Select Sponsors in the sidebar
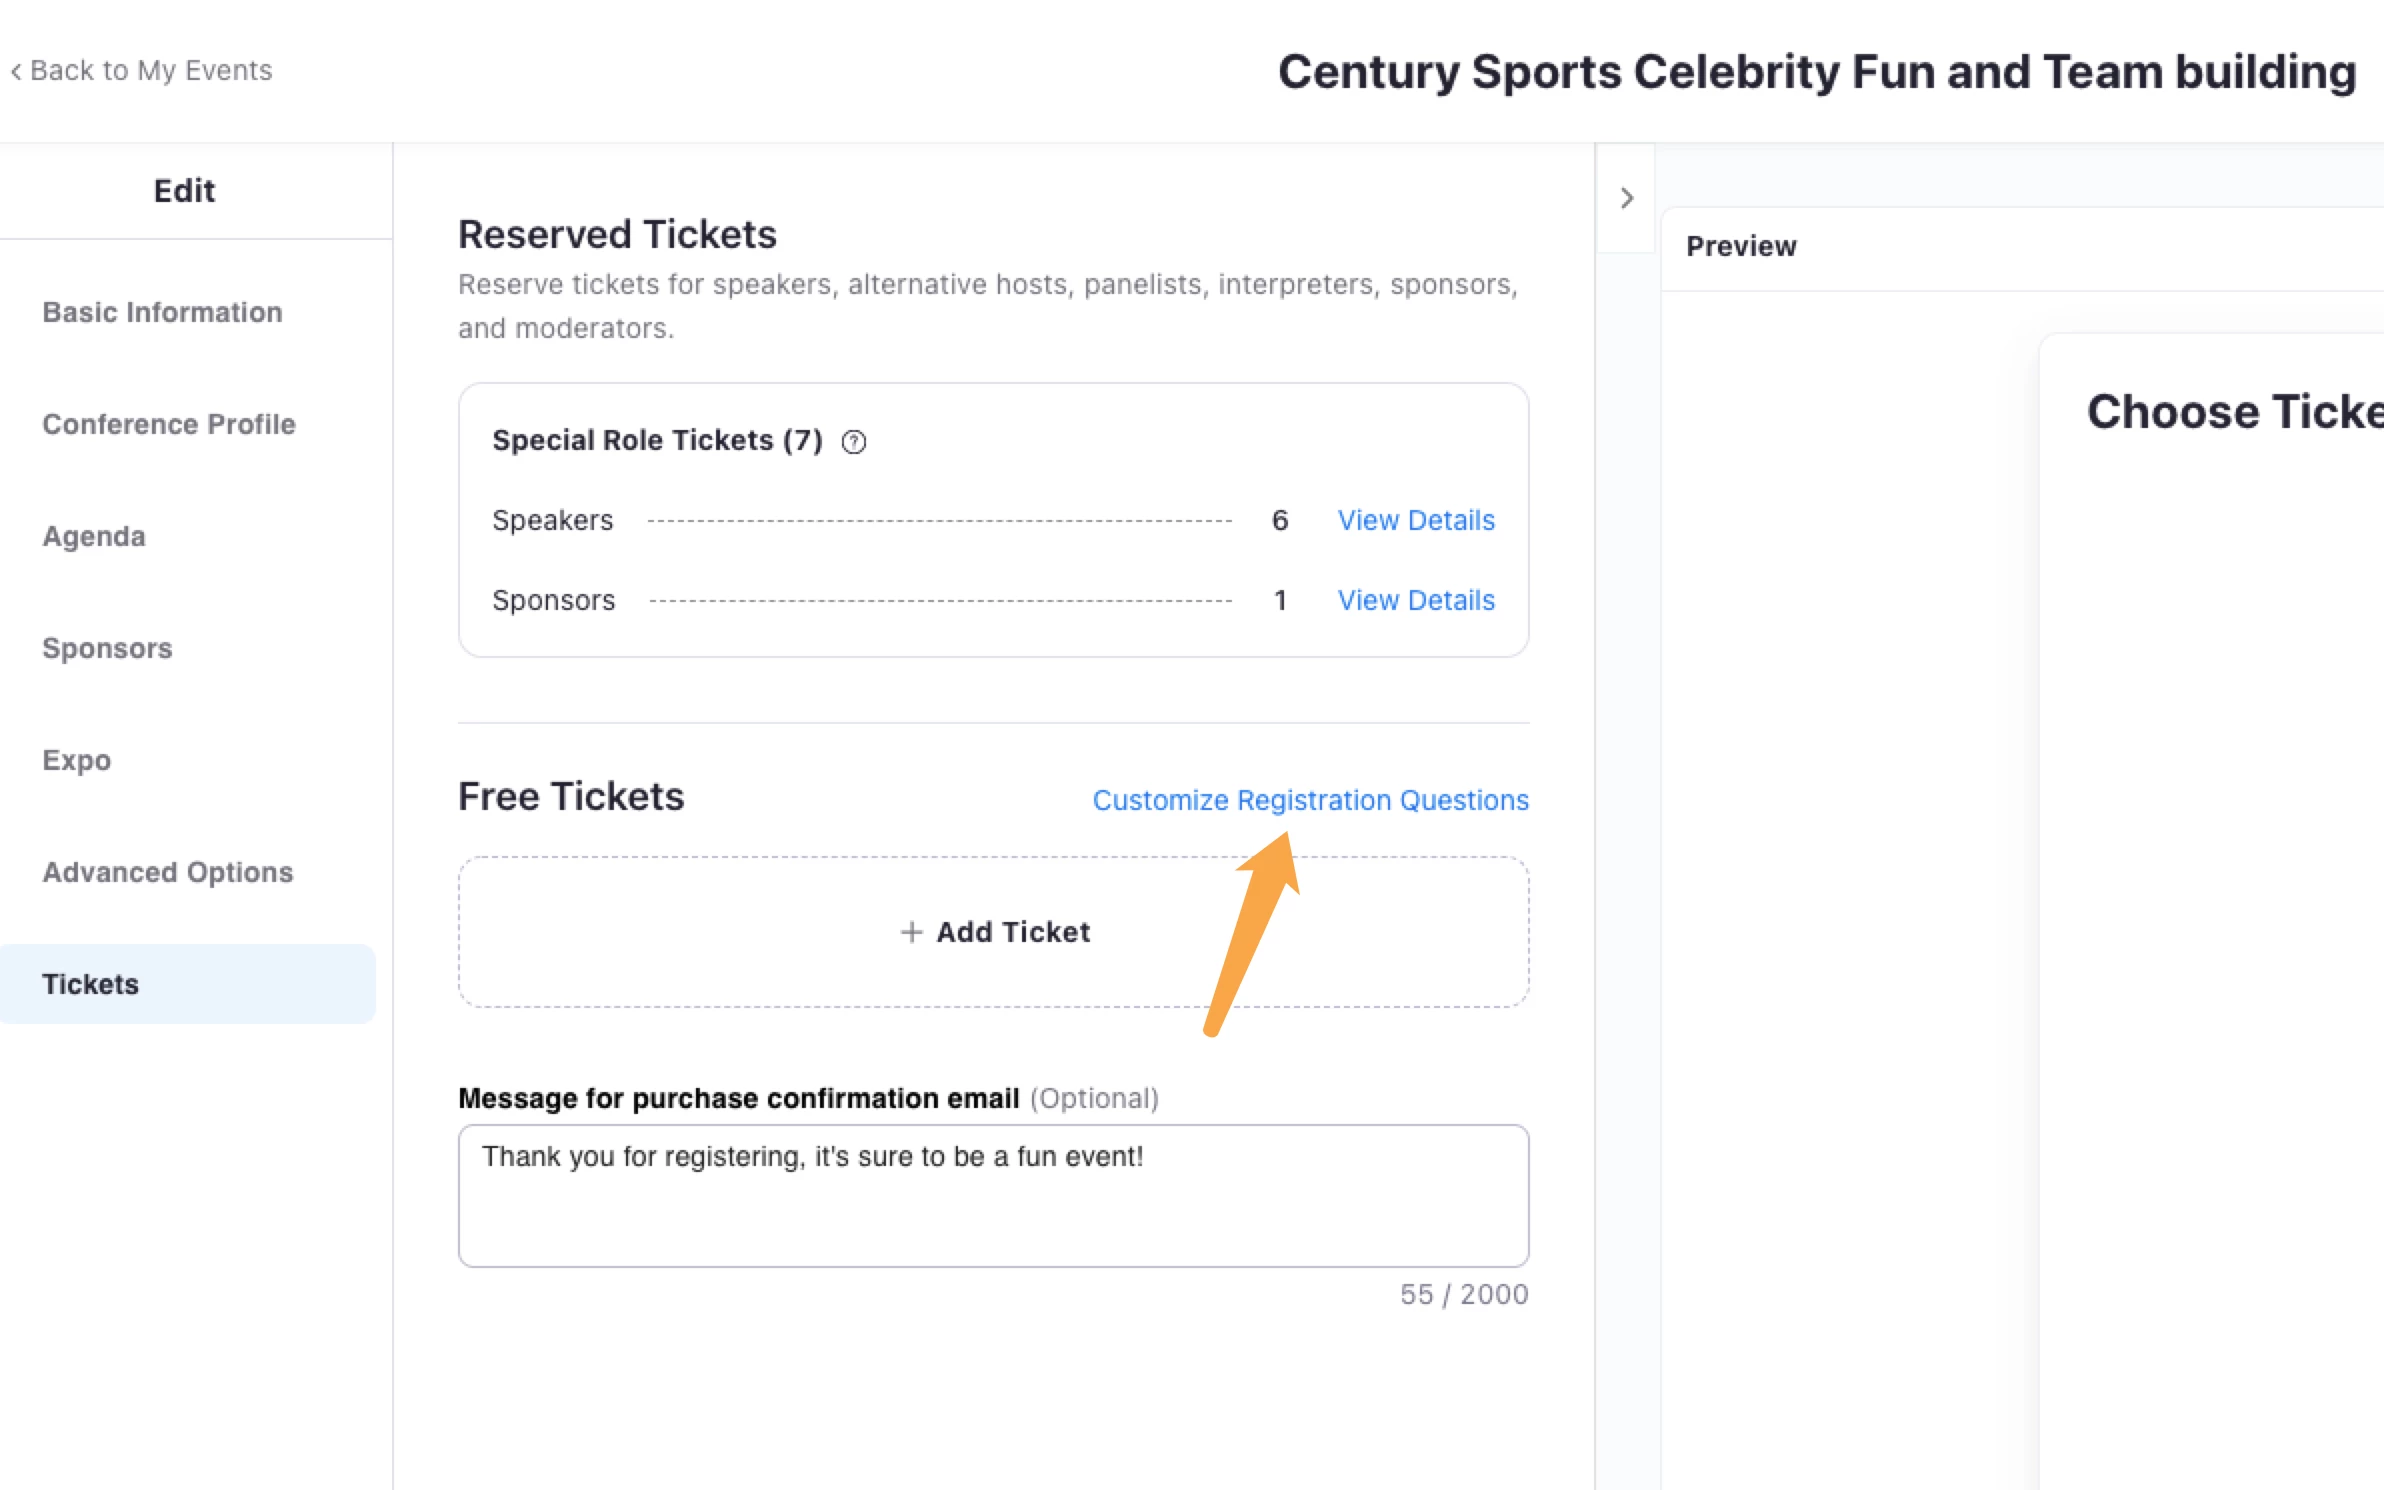 coord(107,648)
